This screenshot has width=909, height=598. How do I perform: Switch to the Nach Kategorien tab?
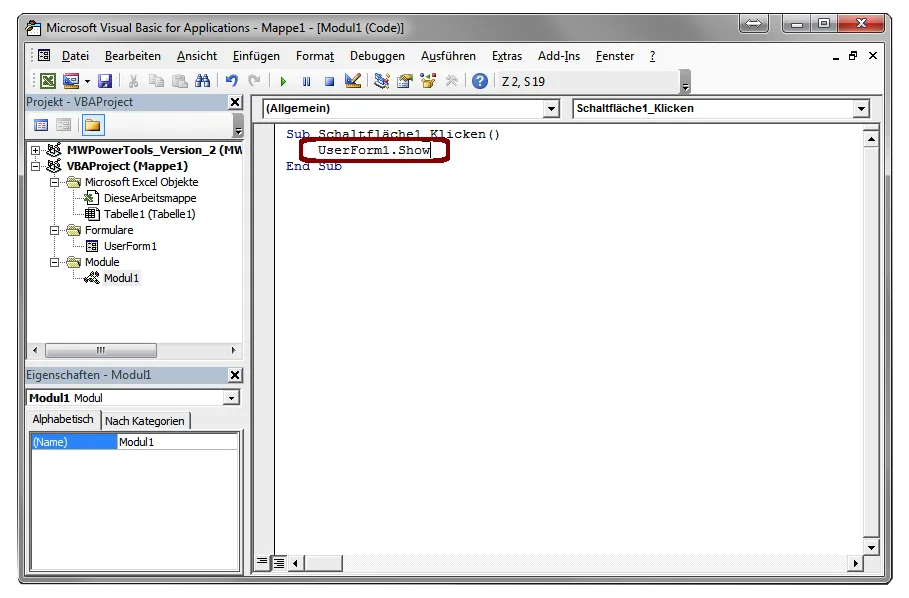pos(145,421)
